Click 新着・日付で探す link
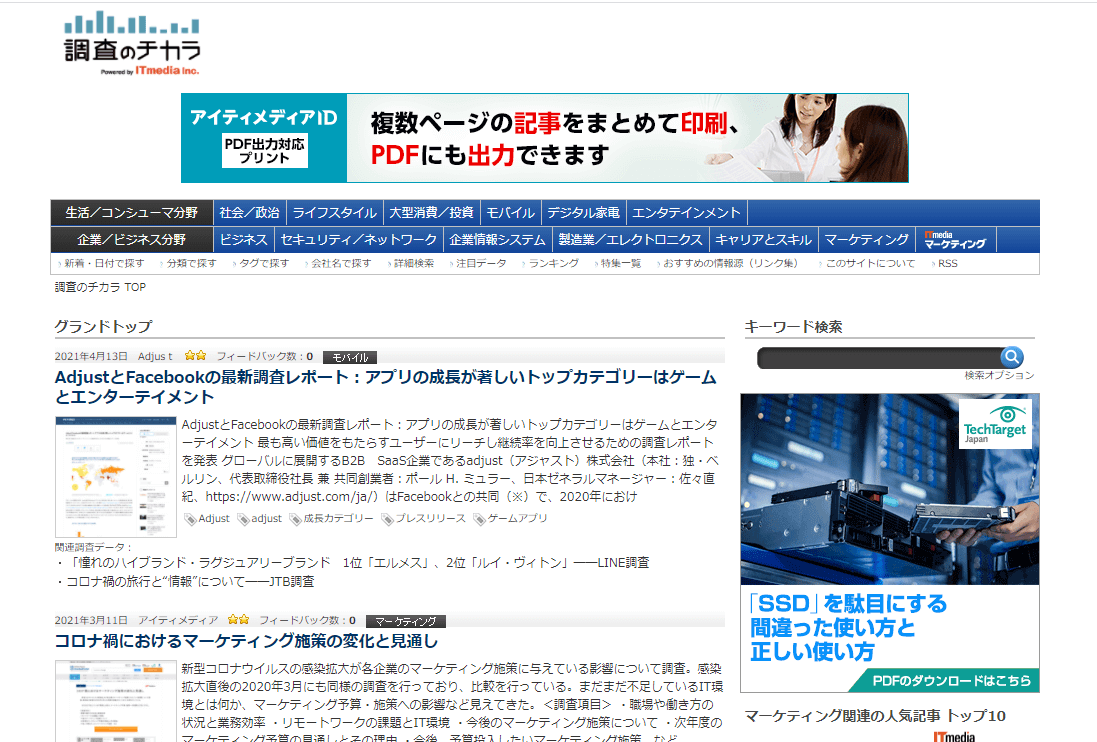The image size is (1097, 742). point(104,264)
